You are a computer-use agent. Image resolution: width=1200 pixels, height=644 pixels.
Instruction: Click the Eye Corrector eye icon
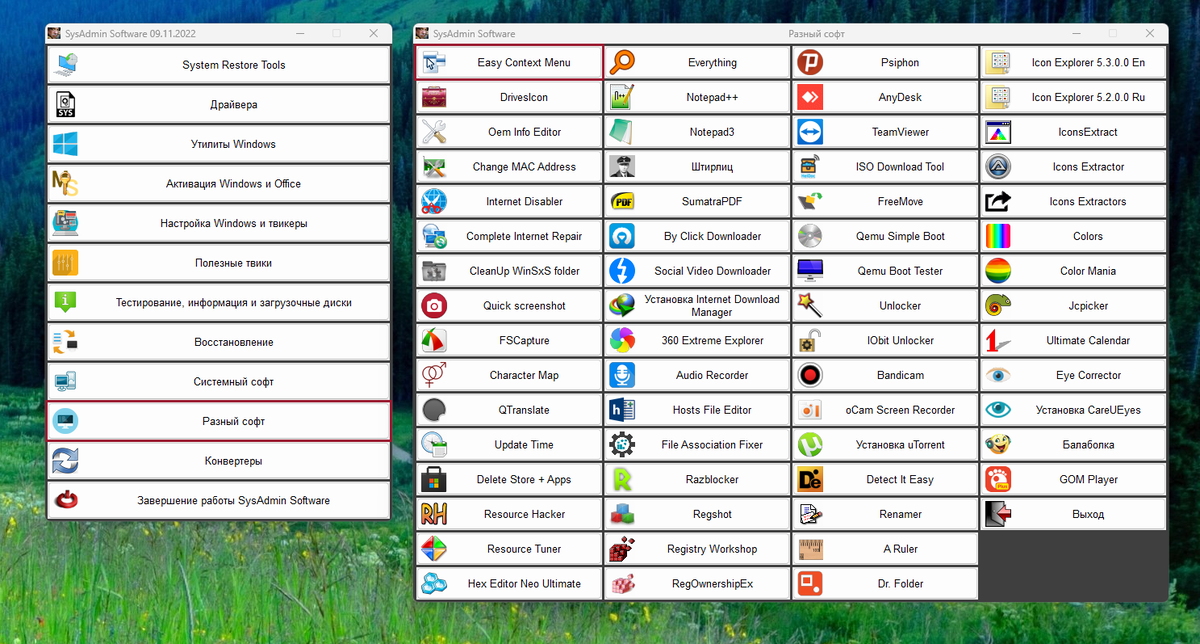tap(998, 375)
